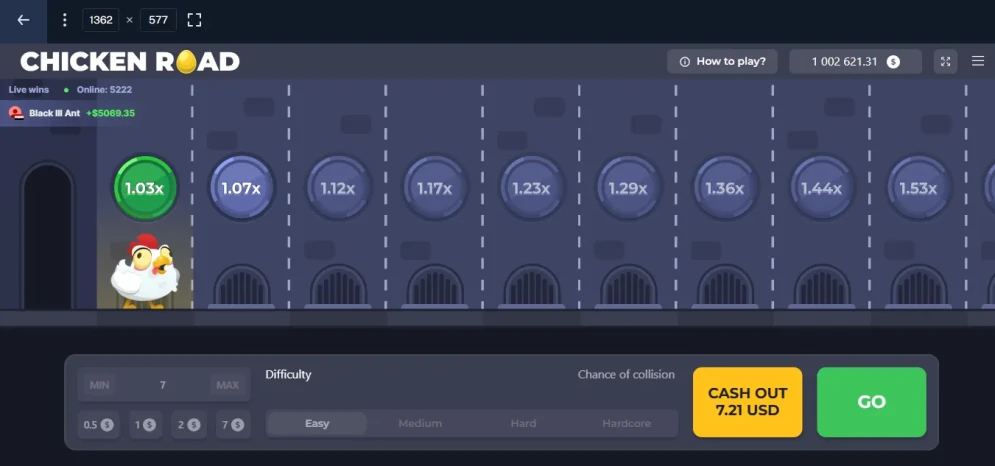The image size is (995, 466).
Task: Click the dollar coin balance icon
Action: [x=893, y=62]
